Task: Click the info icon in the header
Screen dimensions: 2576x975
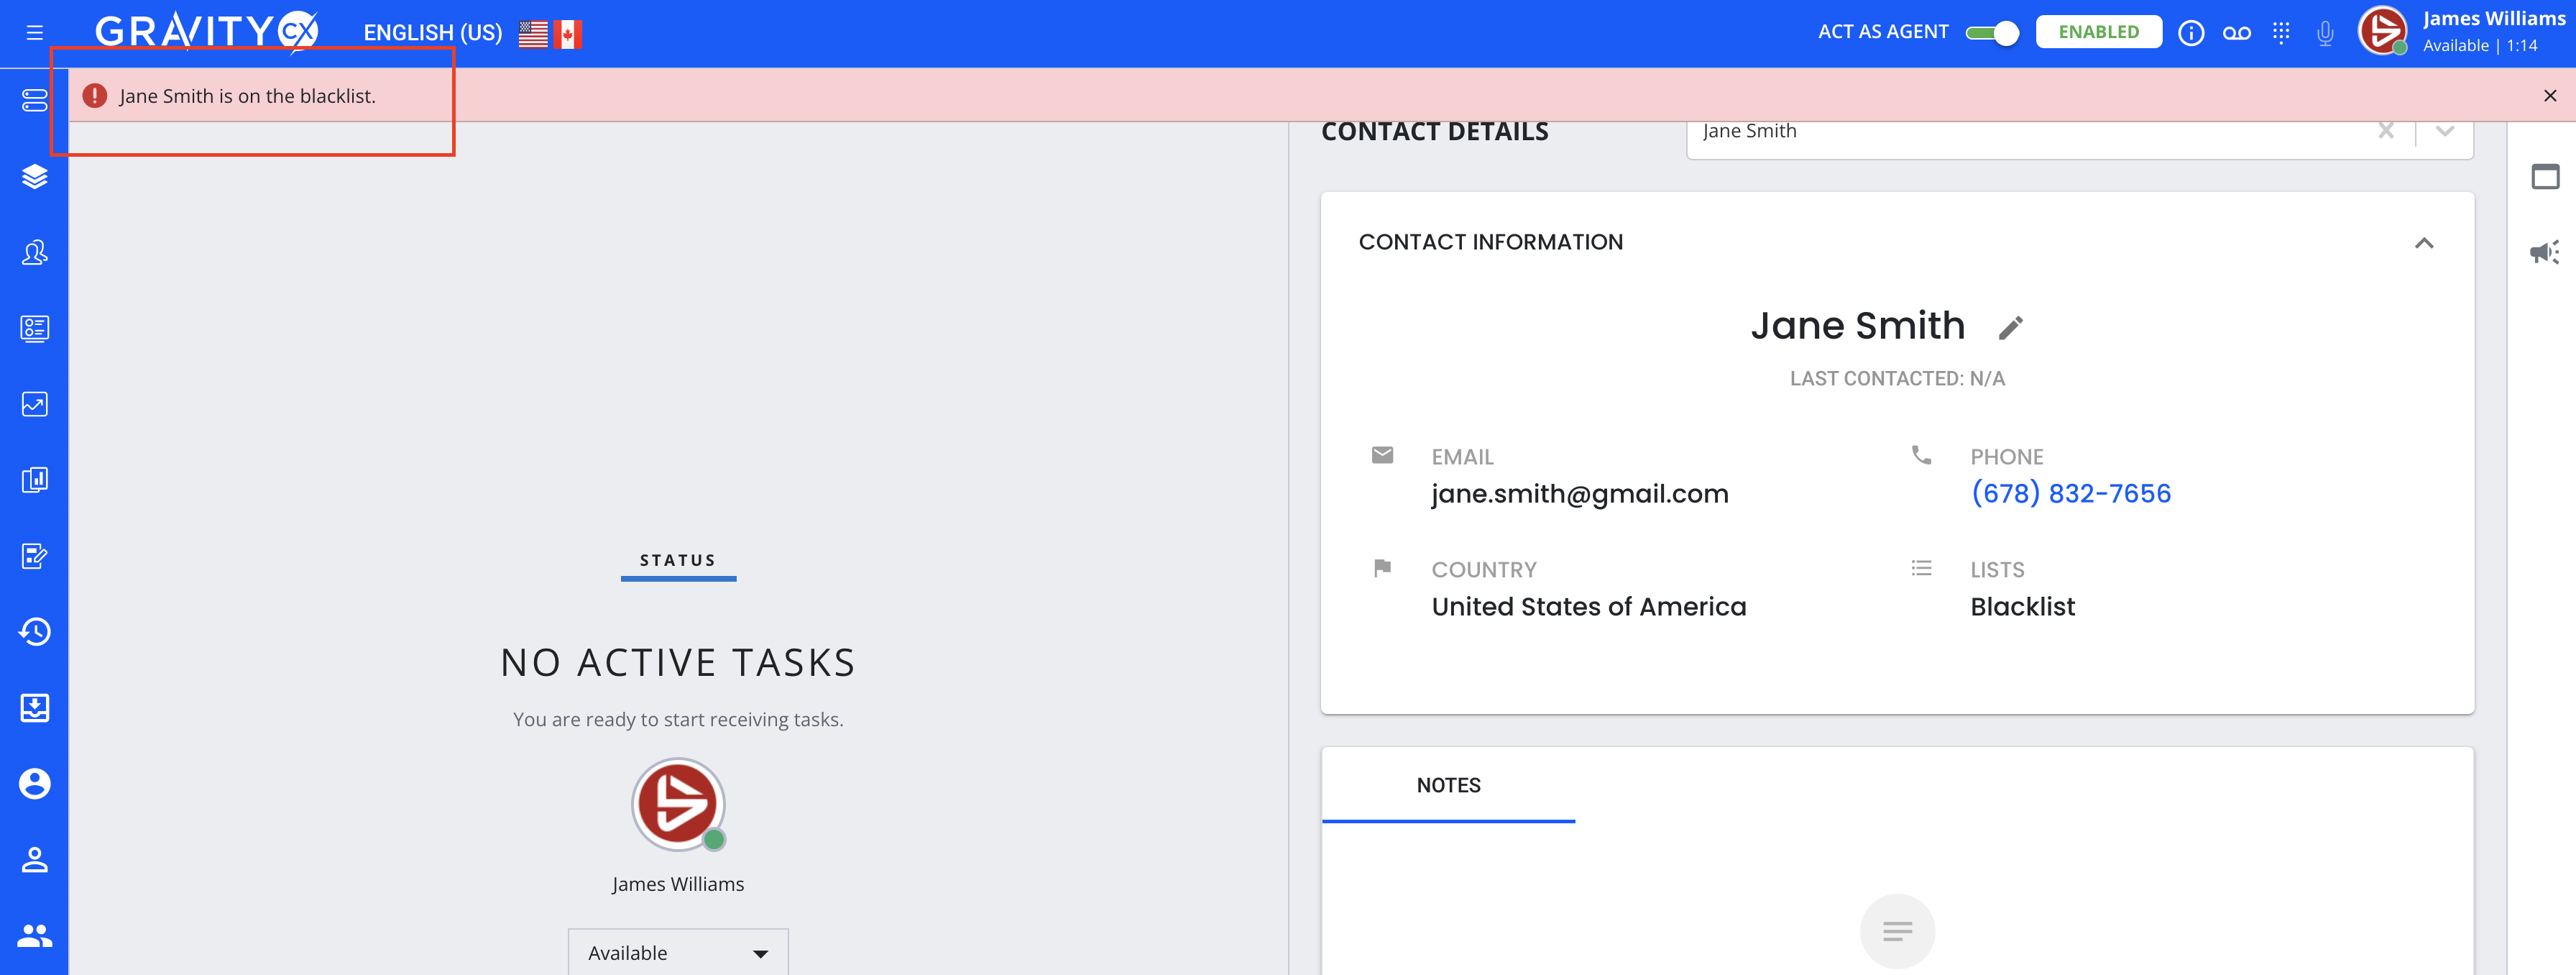Action: point(2190,31)
